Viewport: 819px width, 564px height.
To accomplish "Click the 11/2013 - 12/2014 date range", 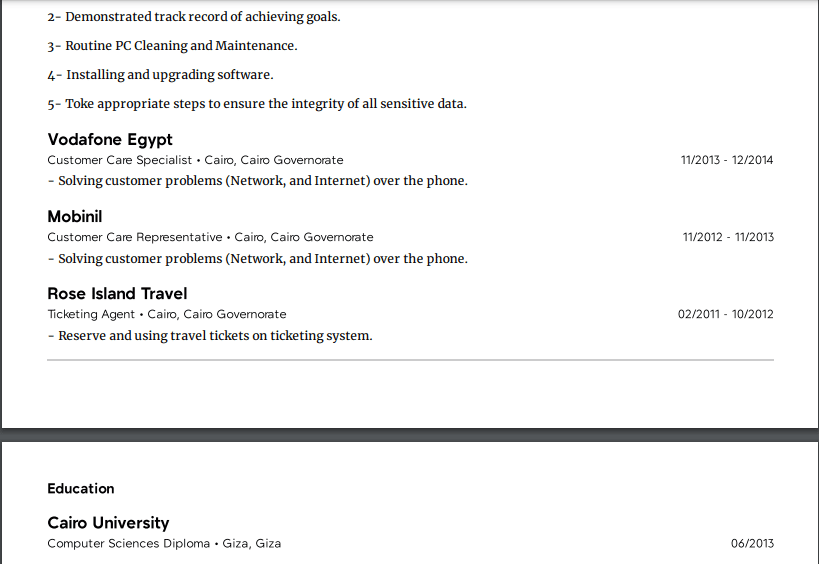I will (727, 160).
